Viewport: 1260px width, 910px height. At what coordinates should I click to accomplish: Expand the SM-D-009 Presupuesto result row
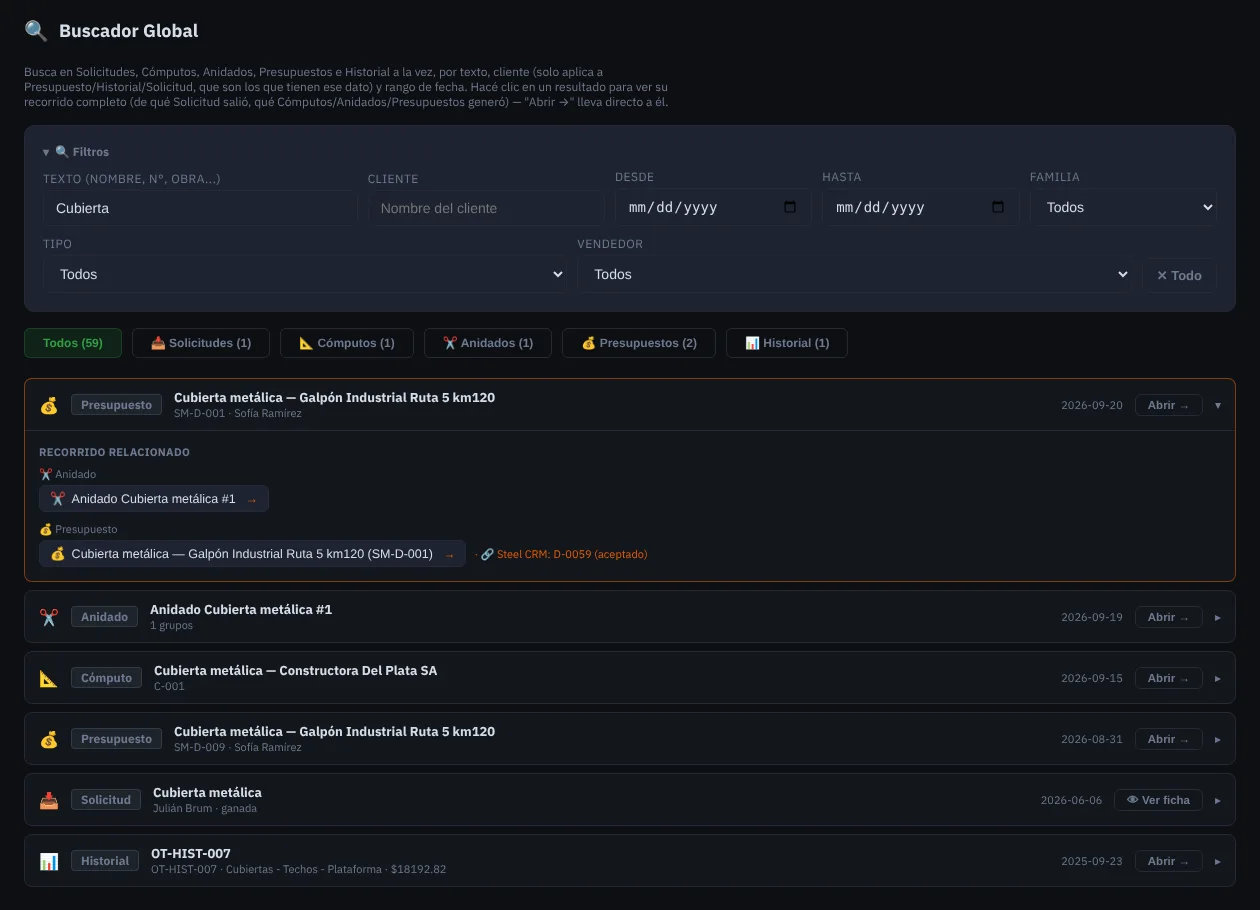pos(1217,739)
